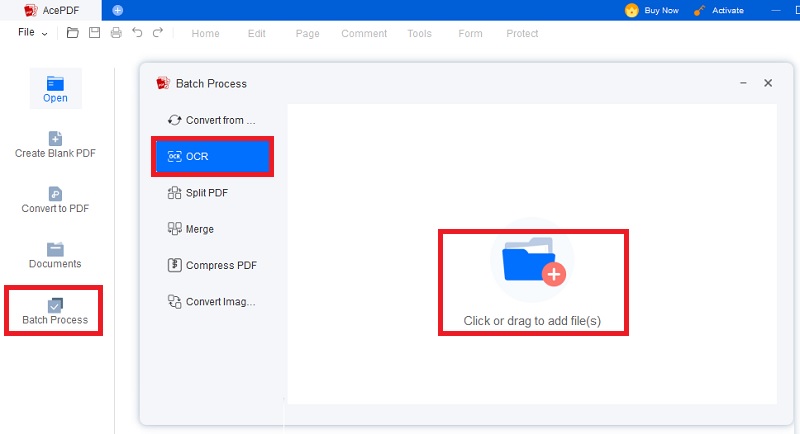Click 'Click or drag to add file(s)' text

coord(532,321)
